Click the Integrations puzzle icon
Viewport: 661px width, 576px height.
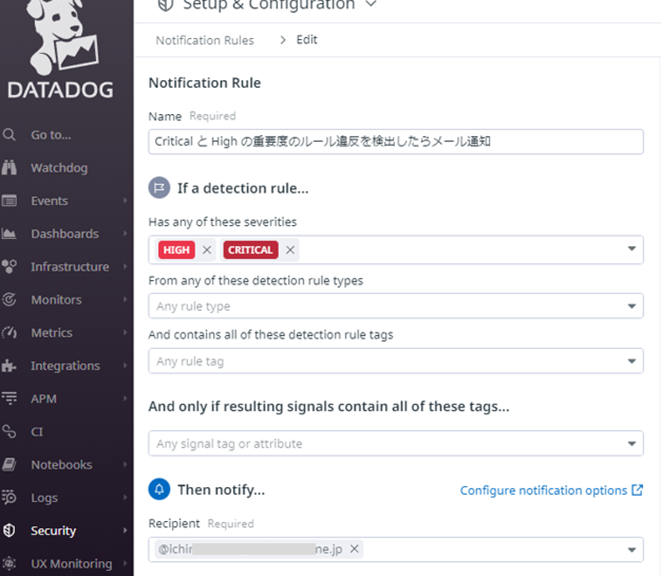tap(9, 366)
